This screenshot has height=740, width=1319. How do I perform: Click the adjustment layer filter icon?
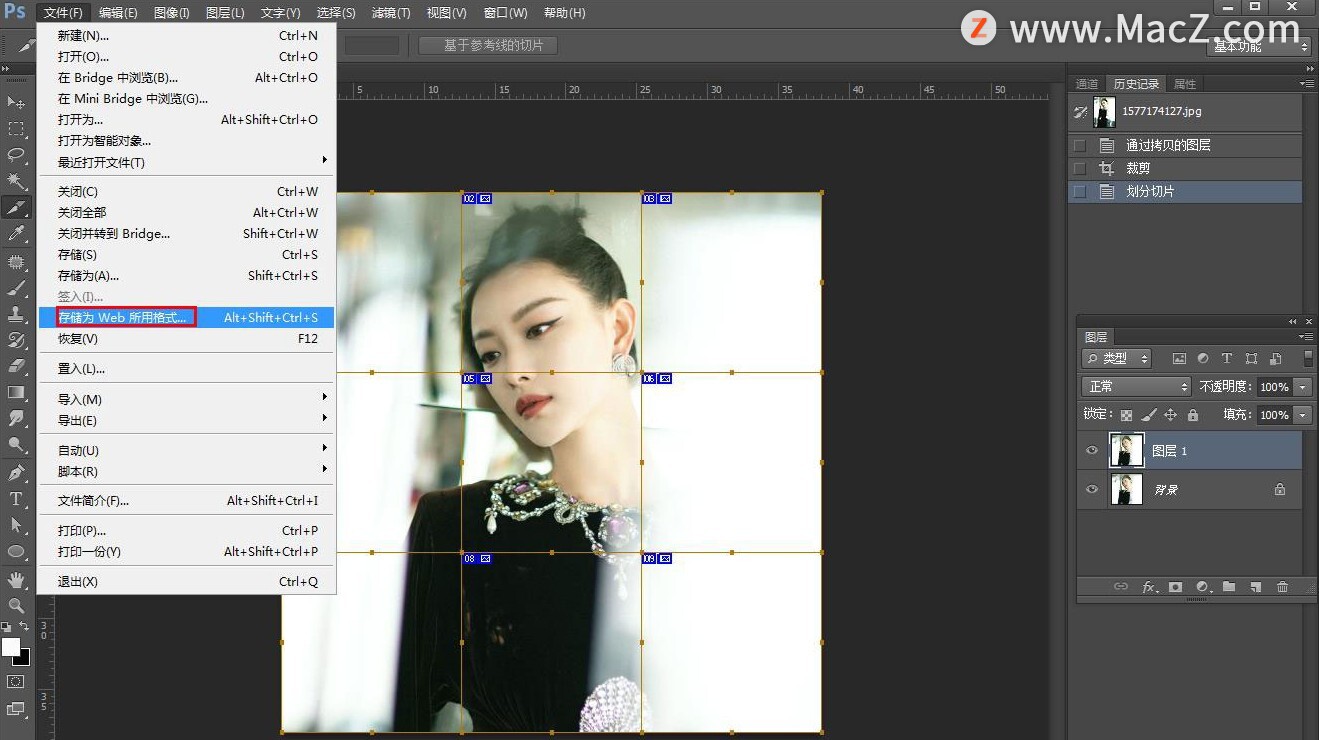pyautogui.click(x=1203, y=358)
